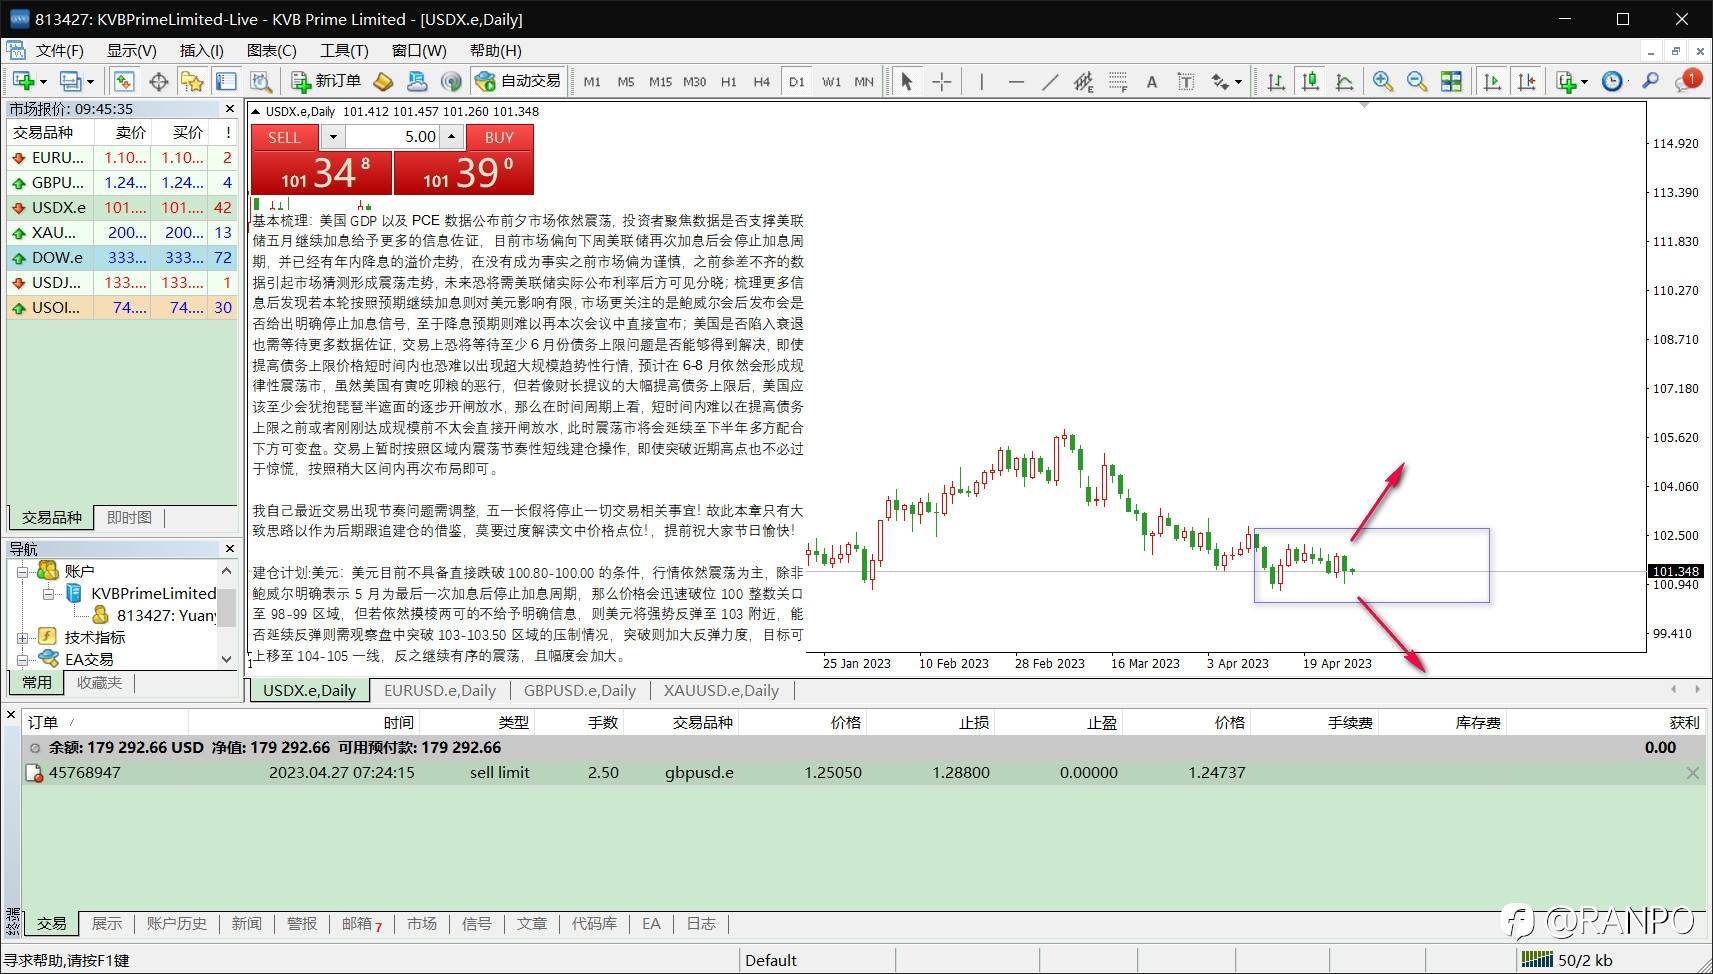Switch to EURUSD.e,Daily chart tab
Viewport: 1713px width, 974px height.
coord(440,690)
